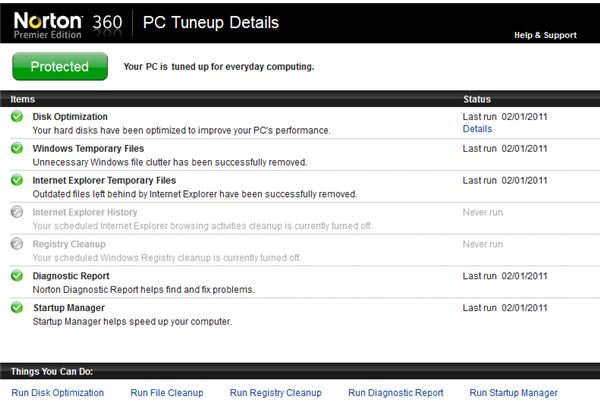Screen dimensions: 600x401
Task: Select the Registry Cleanup item title
Action: point(69,244)
